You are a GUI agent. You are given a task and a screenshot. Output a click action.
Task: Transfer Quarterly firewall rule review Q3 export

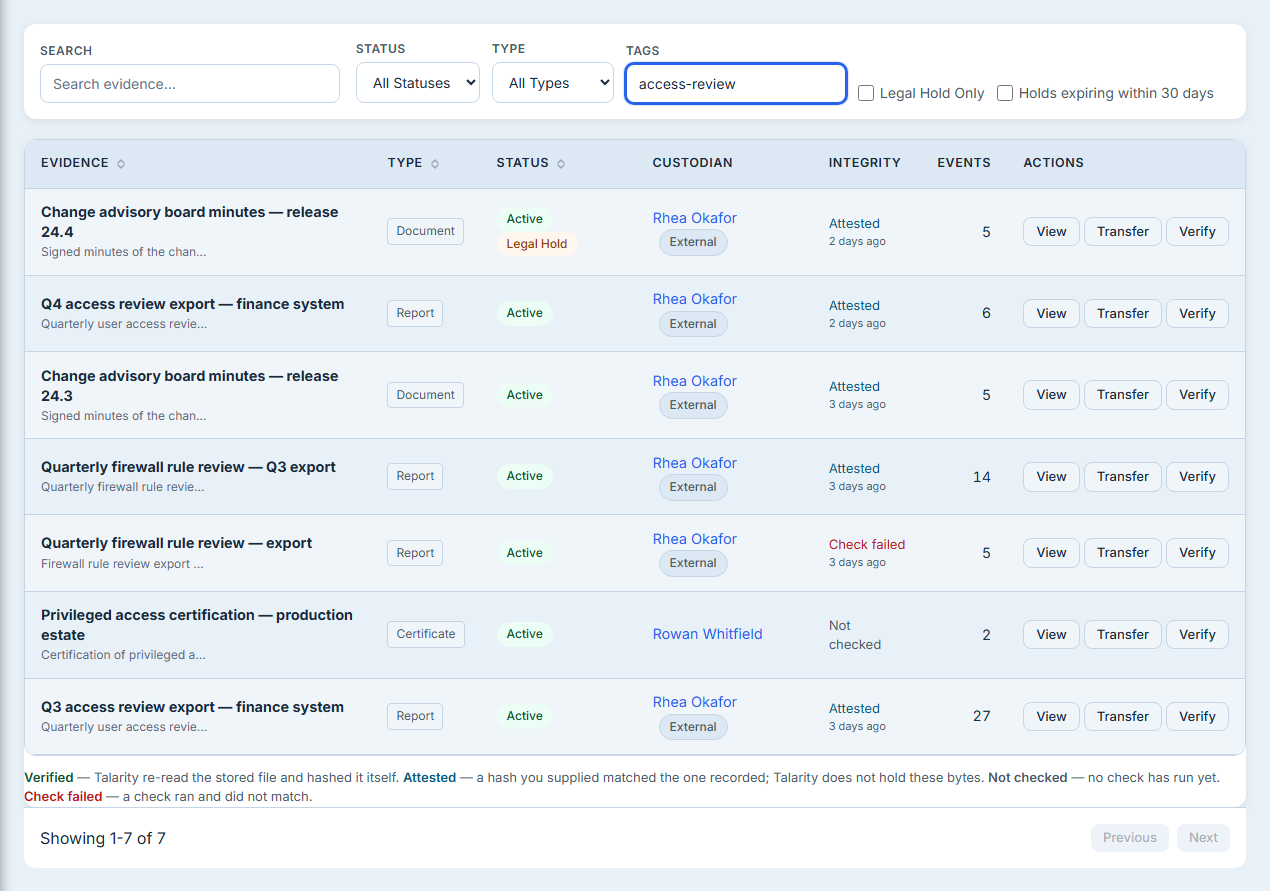1123,476
